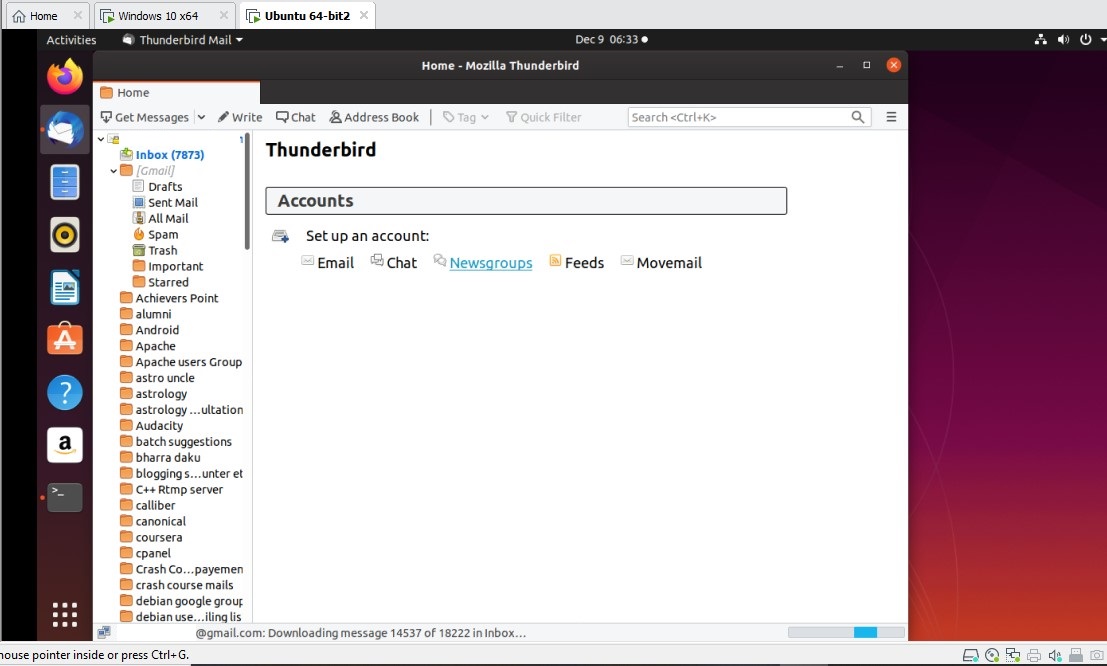Select the cpanel folder
Viewport: 1107px width, 666px height.
coord(153,554)
